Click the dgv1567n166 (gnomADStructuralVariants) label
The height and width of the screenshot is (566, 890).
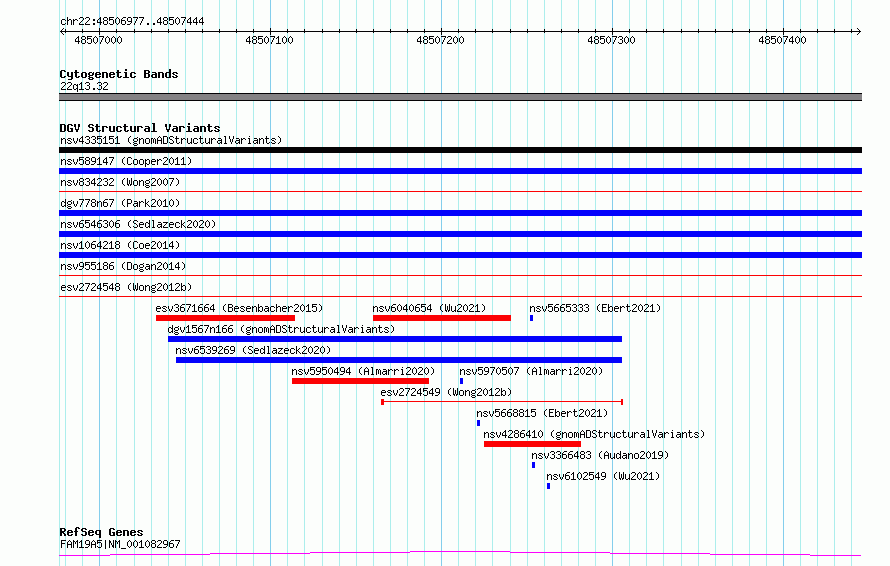pyautogui.click(x=281, y=329)
